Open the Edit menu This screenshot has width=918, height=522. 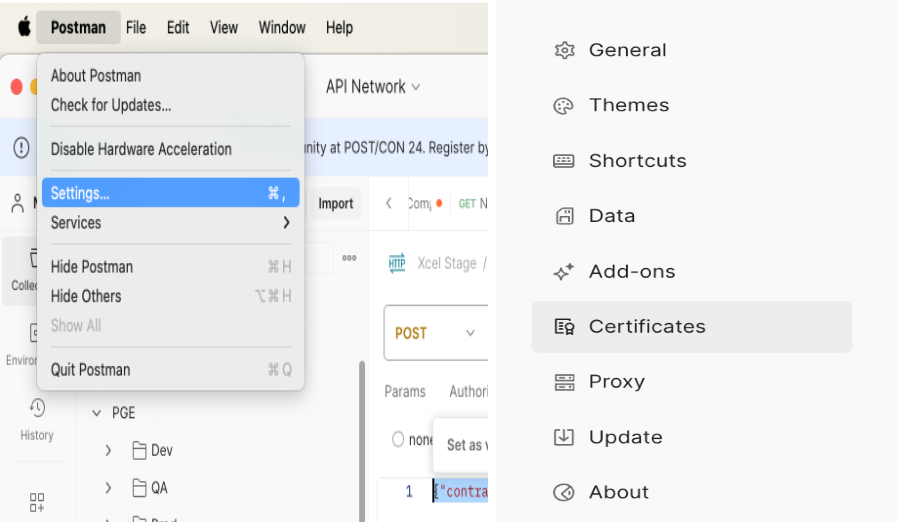[178, 28]
